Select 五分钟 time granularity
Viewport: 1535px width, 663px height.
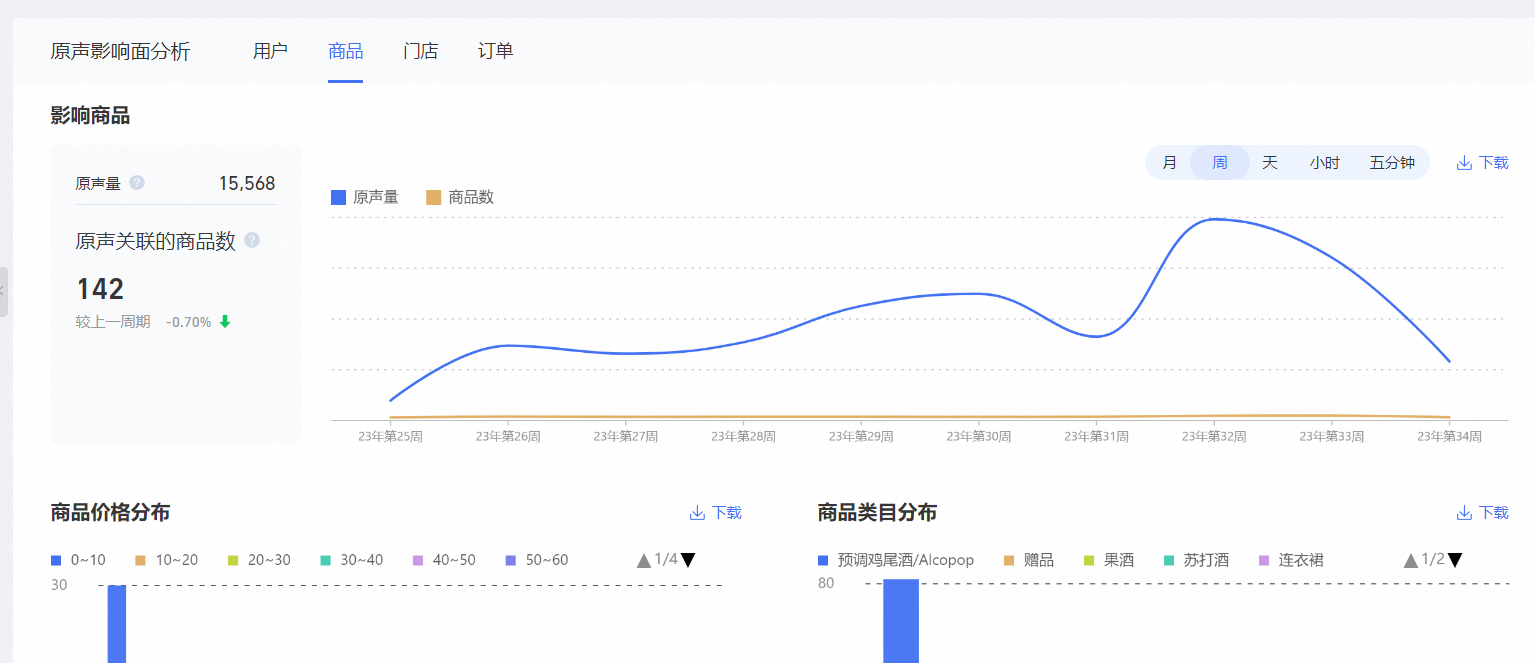(x=1392, y=163)
